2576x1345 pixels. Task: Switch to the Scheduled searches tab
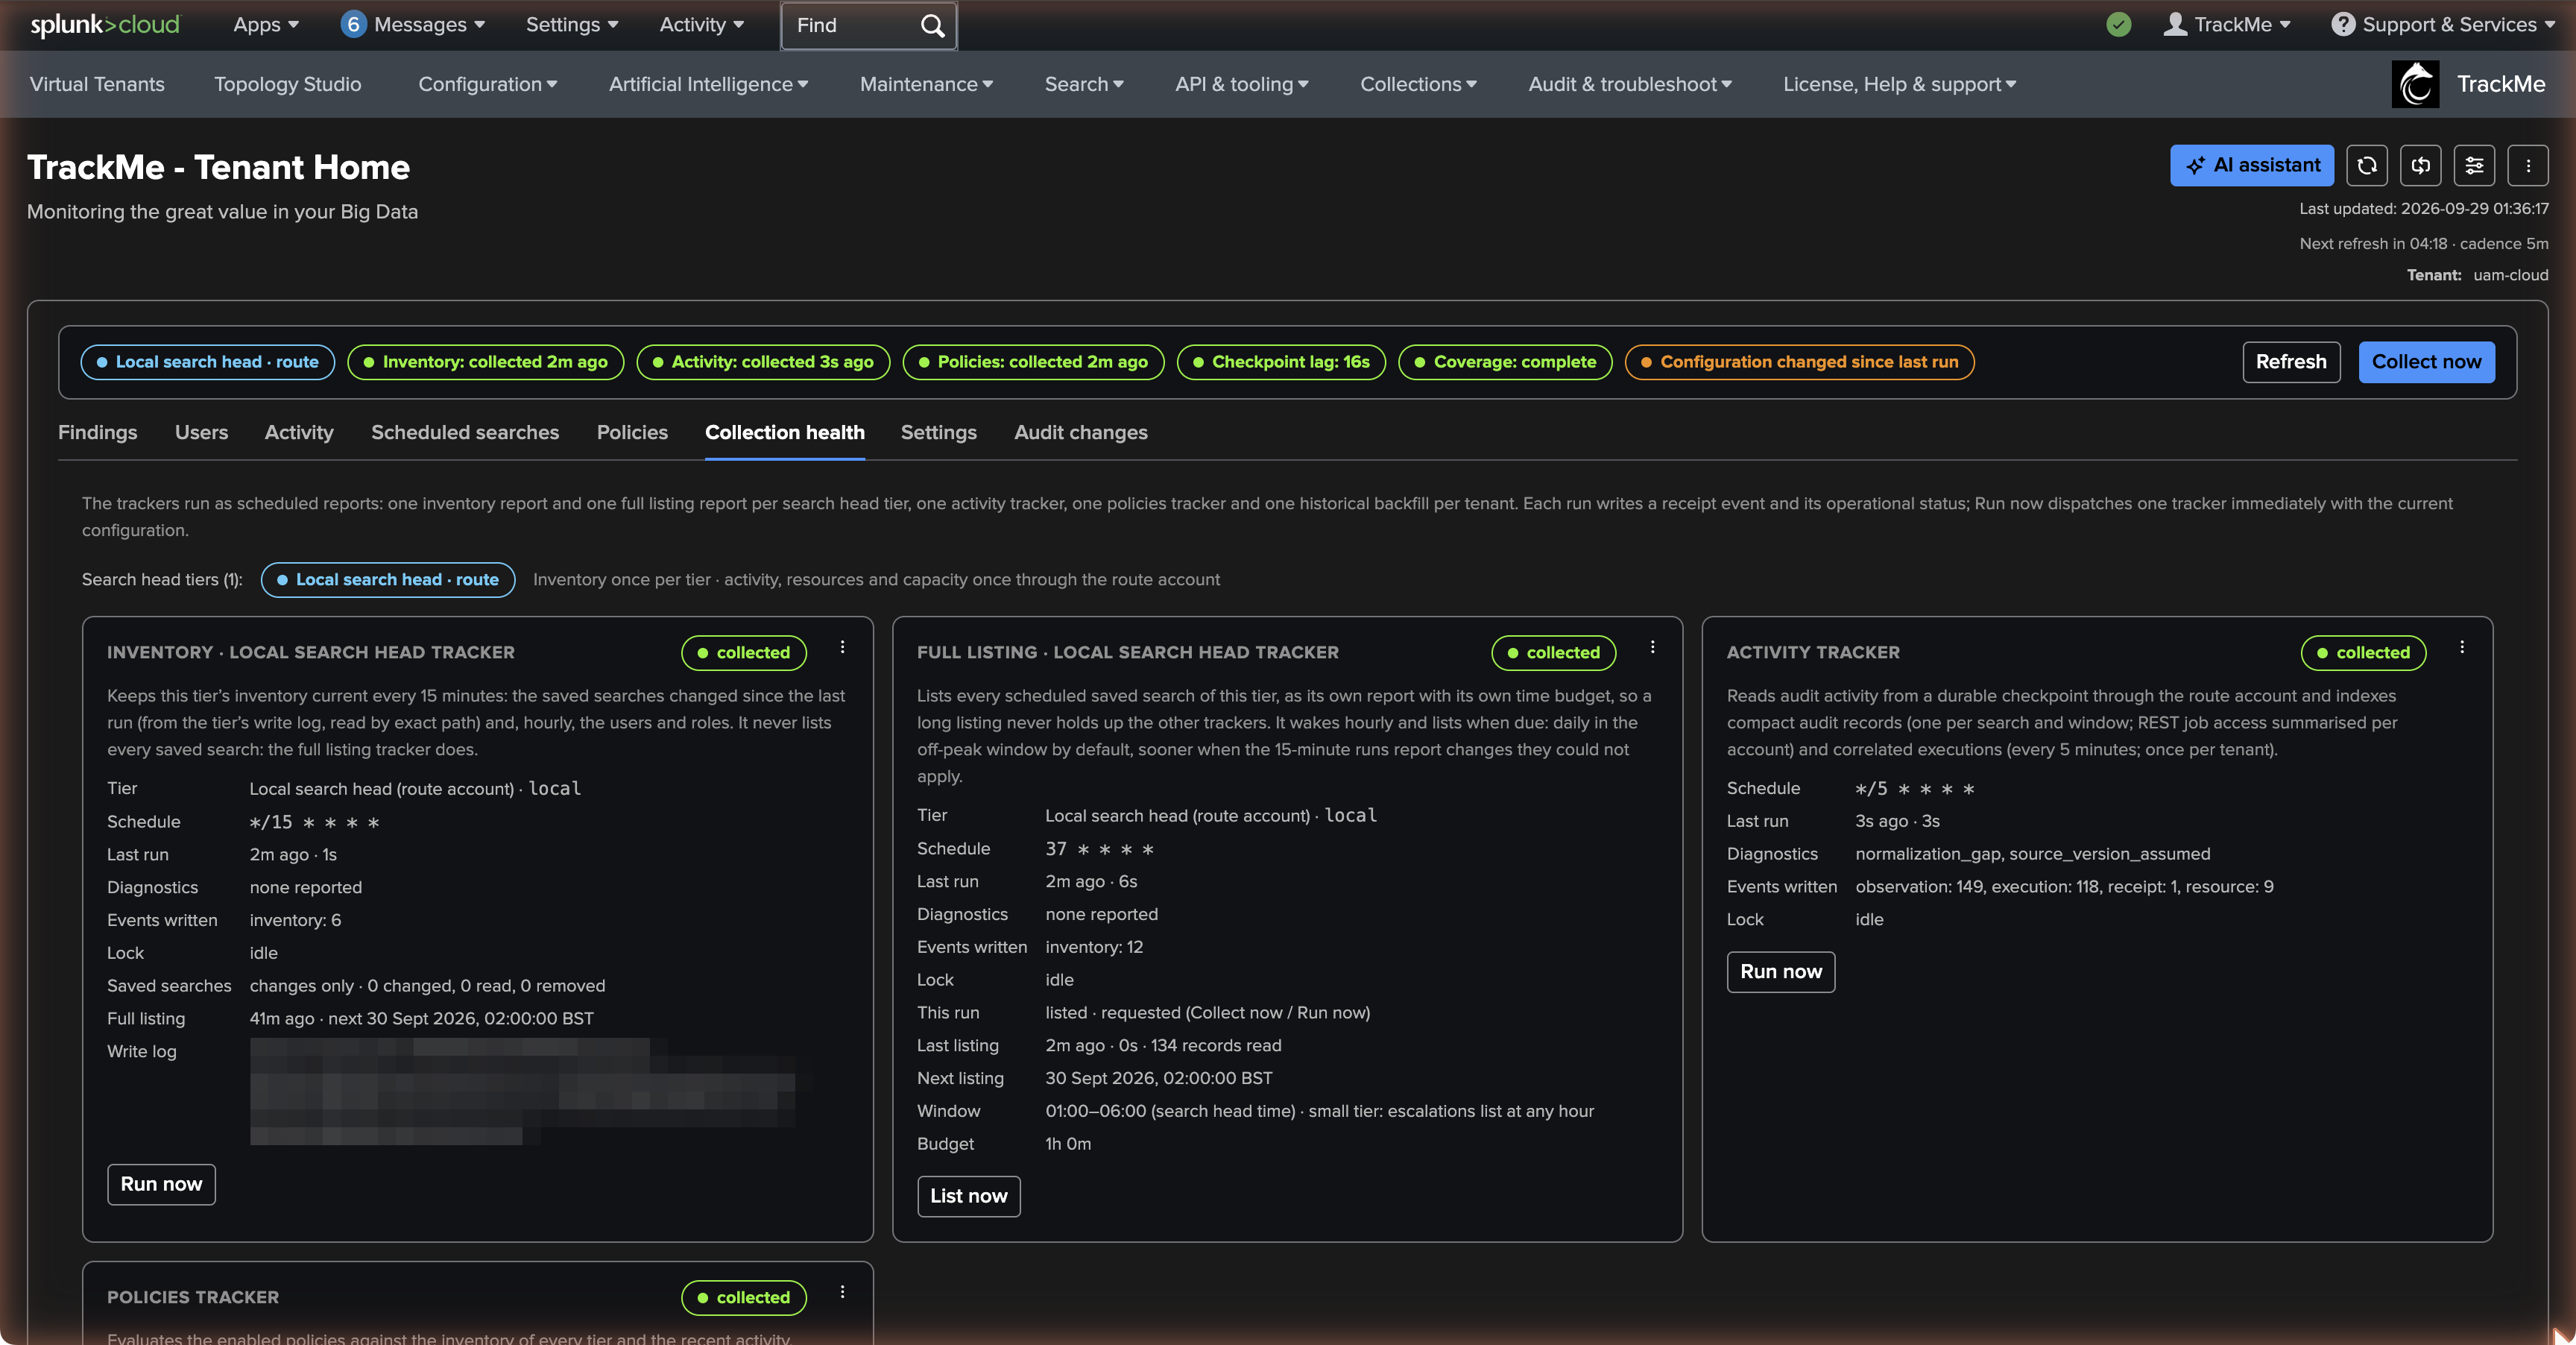[x=465, y=432]
